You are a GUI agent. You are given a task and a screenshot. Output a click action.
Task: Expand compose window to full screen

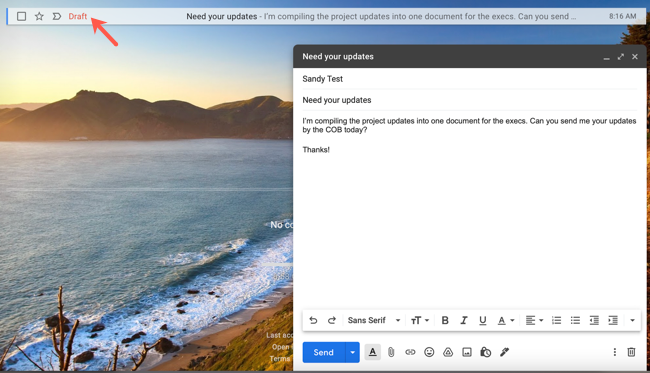tap(621, 57)
